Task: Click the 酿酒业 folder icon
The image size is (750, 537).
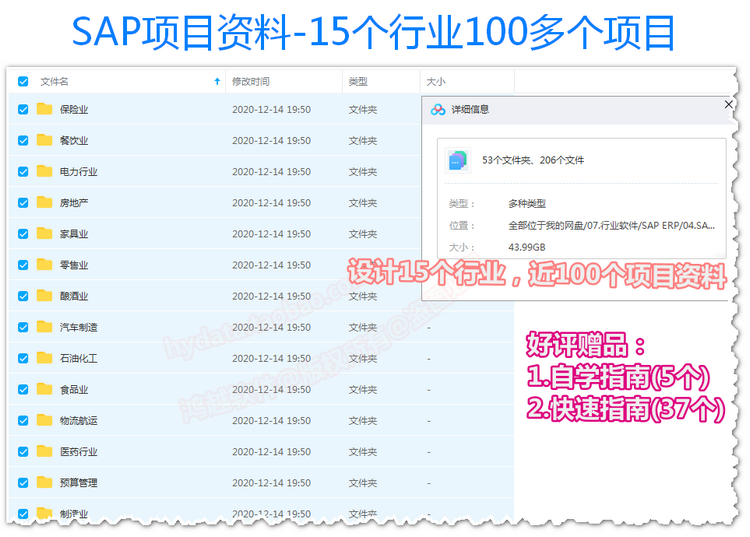Action: click(44, 296)
